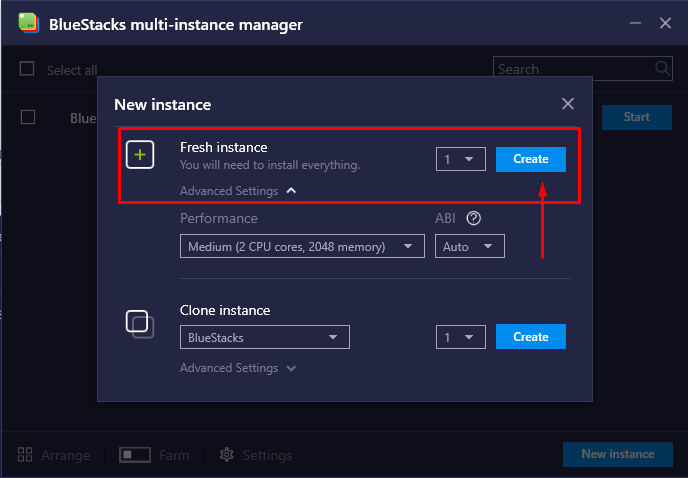This screenshot has height=478, width=688.
Task: Collapse Fresh instance Advanced Settings
Action: click(238, 191)
